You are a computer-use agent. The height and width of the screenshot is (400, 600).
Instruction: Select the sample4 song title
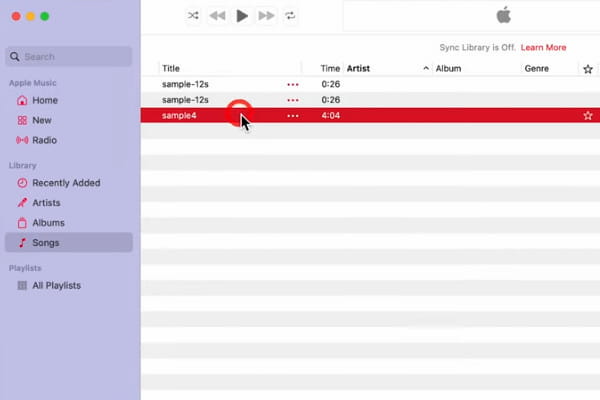179,116
